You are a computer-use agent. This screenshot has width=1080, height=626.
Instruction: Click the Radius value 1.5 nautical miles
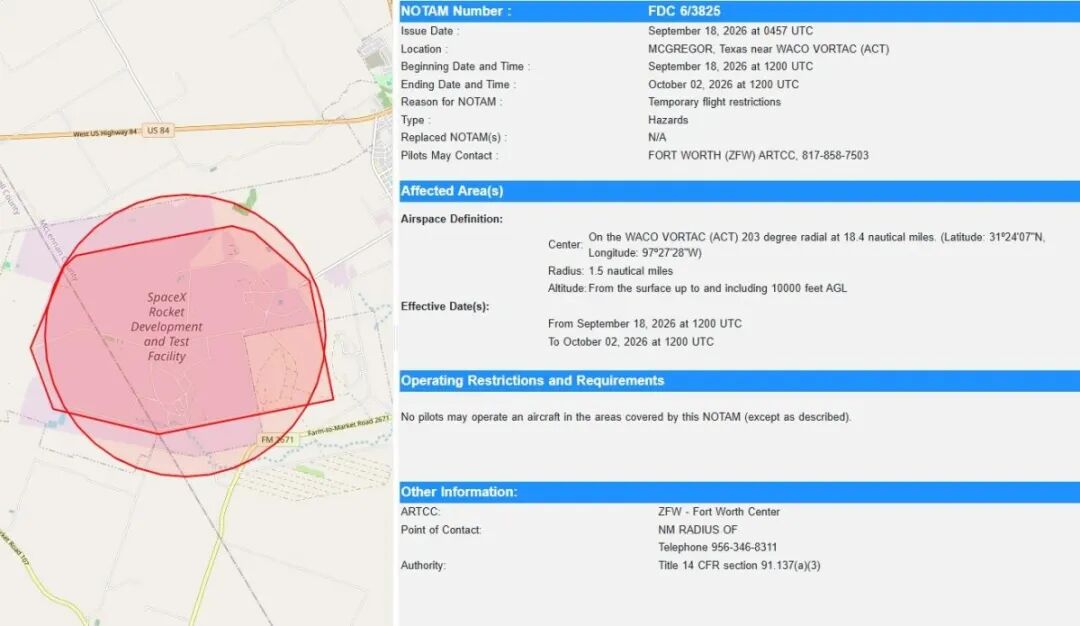click(x=630, y=271)
